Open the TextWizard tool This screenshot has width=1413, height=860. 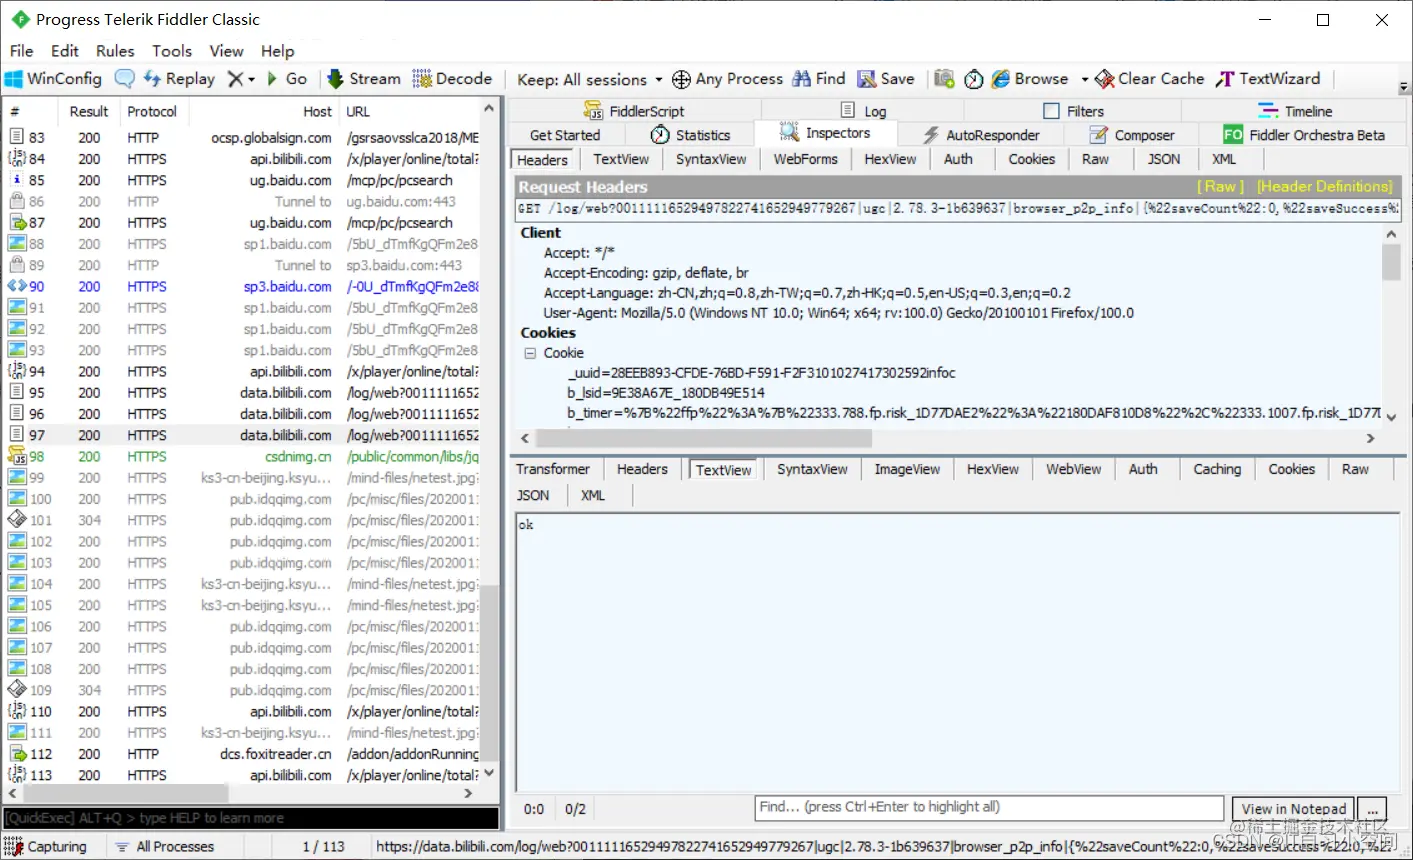[1268, 79]
